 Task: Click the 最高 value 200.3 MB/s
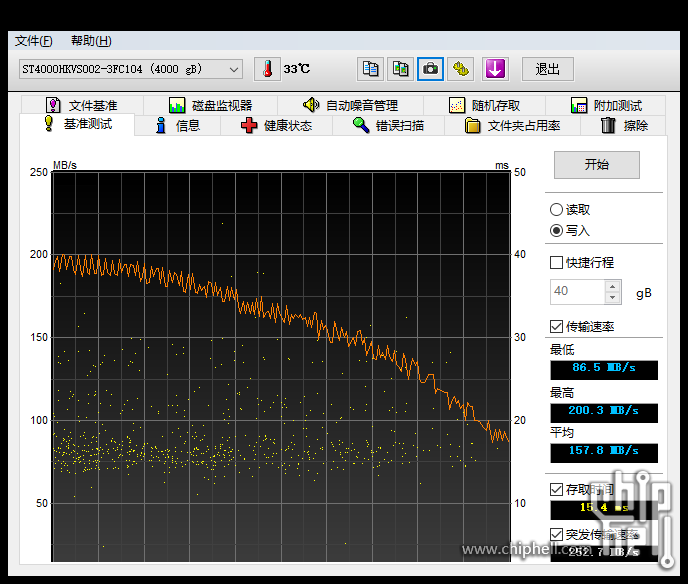click(604, 413)
